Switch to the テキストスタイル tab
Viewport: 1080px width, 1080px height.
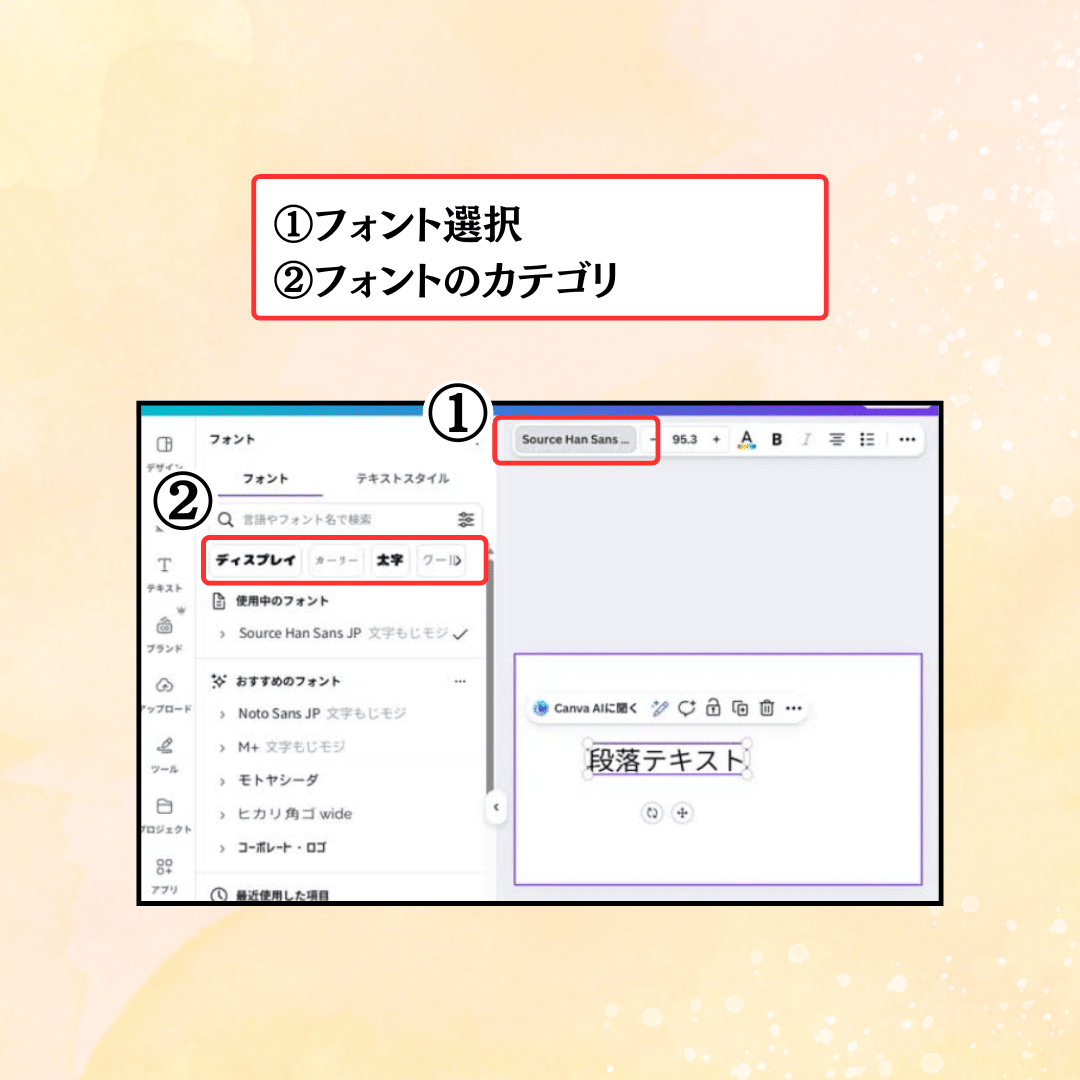tap(402, 479)
